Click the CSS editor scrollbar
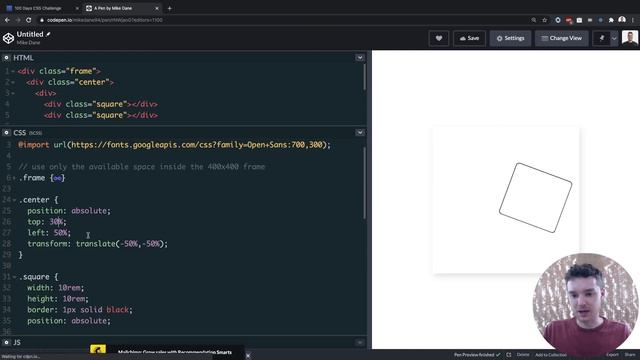Image resolution: width=640 pixels, height=360 pixels. [x=364, y=182]
